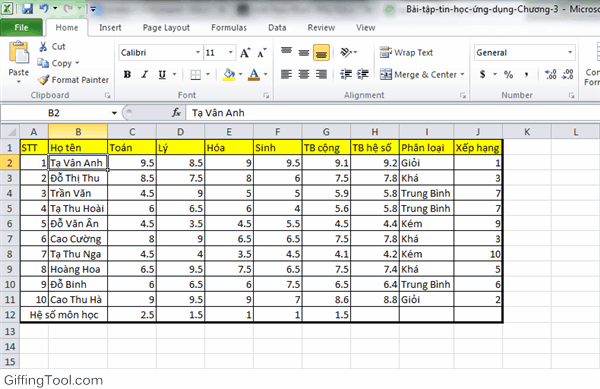The image size is (600, 389).
Task: Switch to the View tab
Action: (x=365, y=28)
